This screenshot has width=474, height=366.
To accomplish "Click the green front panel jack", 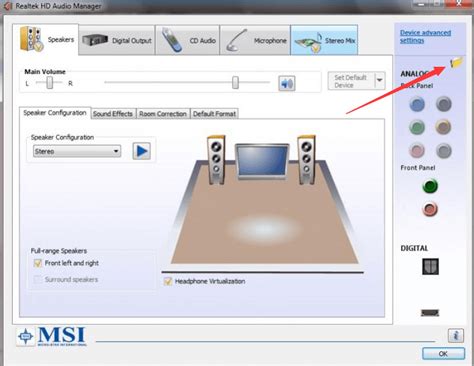I will click(x=430, y=186).
